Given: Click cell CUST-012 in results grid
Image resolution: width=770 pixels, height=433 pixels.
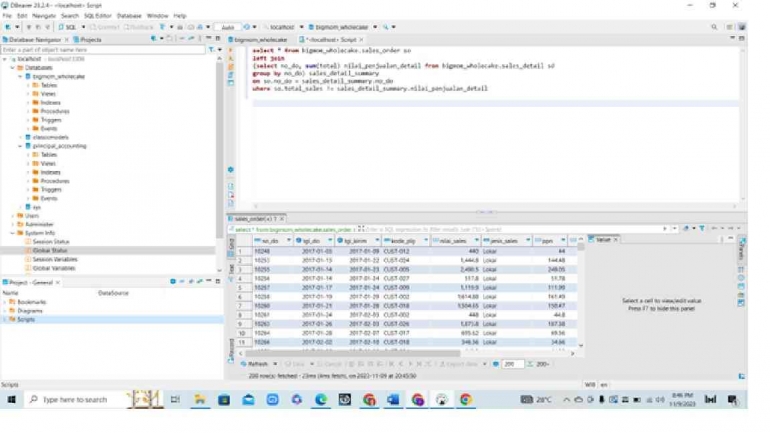Looking at the screenshot, I should click(x=396, y=251).
